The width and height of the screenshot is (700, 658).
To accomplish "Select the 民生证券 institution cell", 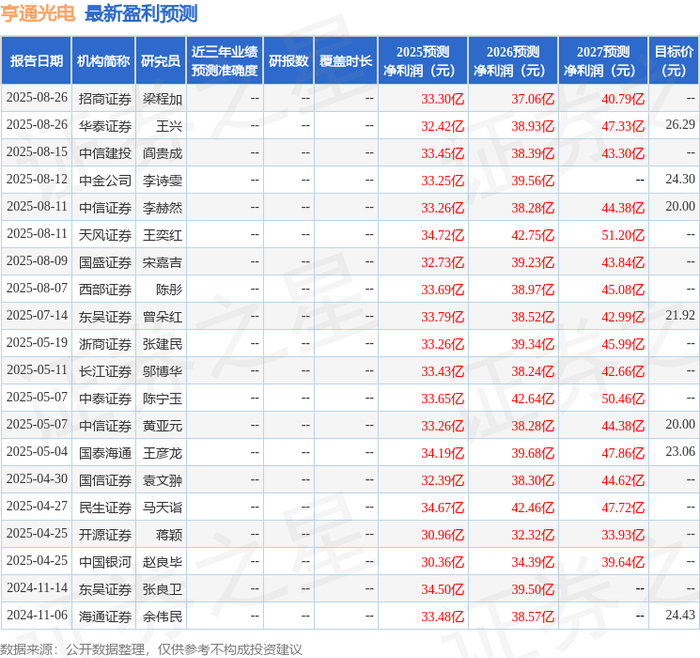I will coord(105,508).
